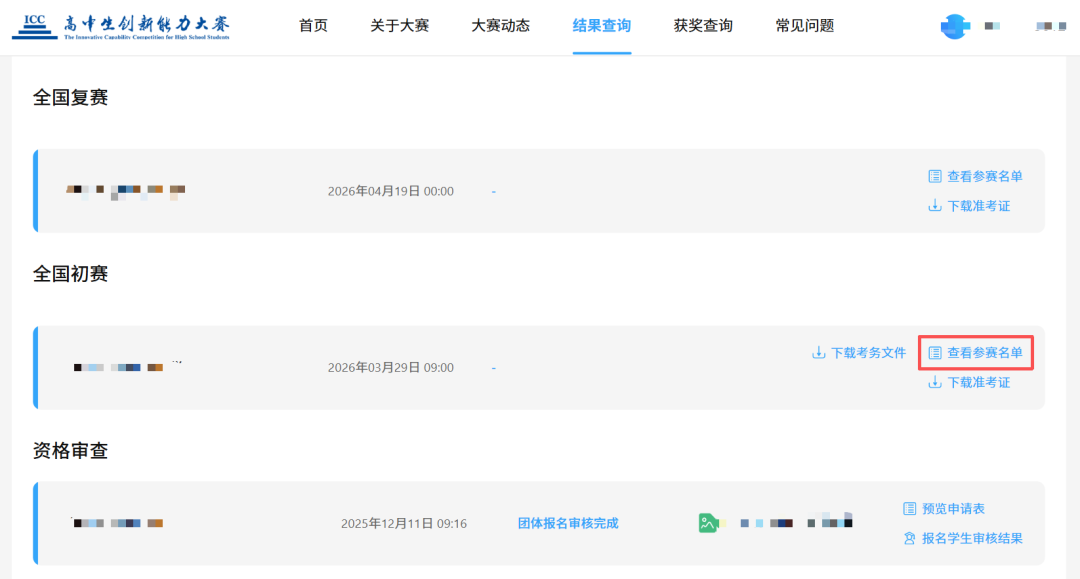Open the highlighted 查看参赛名单 link under 全国初赛

pos(984,353)
